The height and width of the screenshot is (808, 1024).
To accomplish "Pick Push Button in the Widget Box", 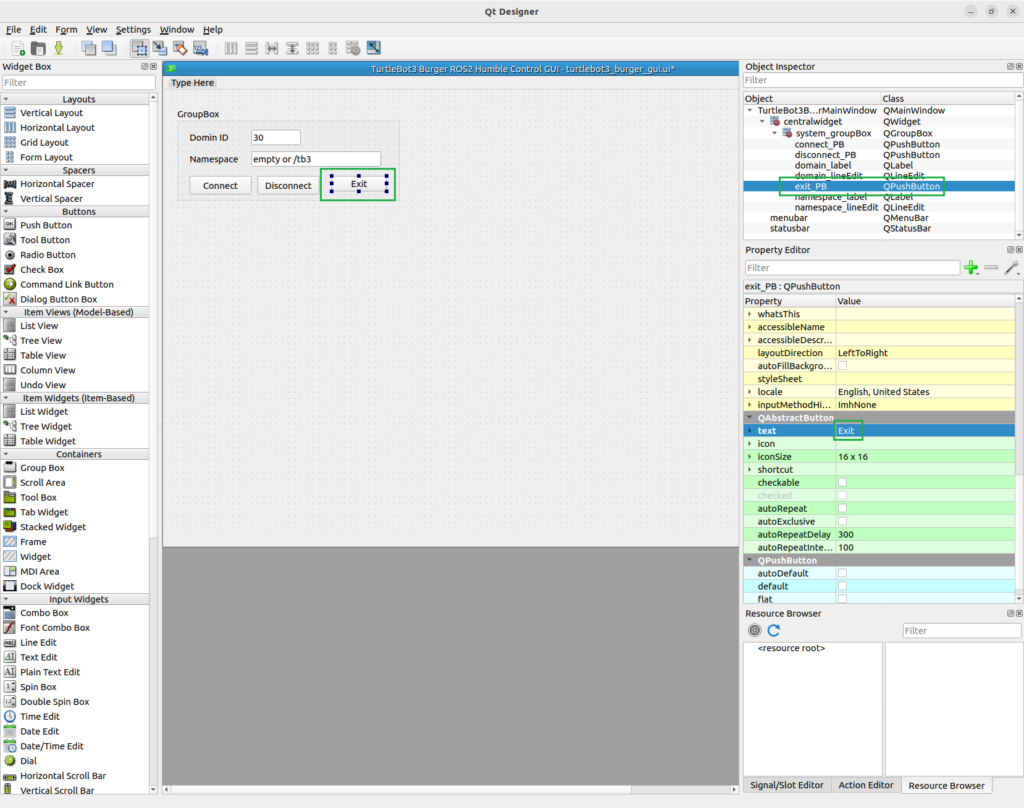I will tap(46, 225).
